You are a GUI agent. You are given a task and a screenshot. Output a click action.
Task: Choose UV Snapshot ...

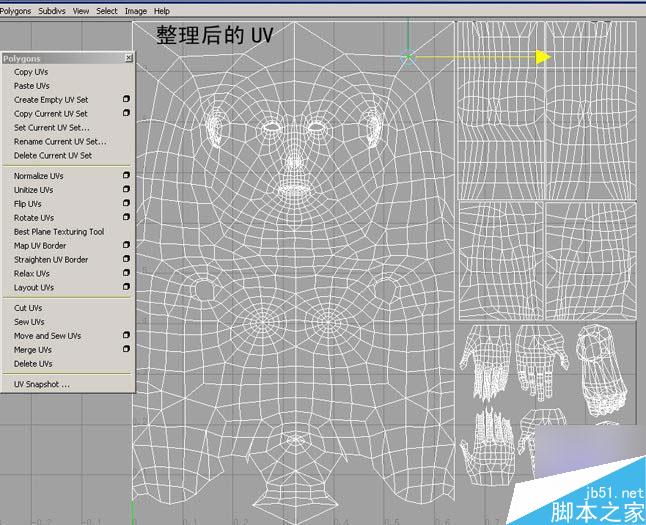(x=42, y=384)
